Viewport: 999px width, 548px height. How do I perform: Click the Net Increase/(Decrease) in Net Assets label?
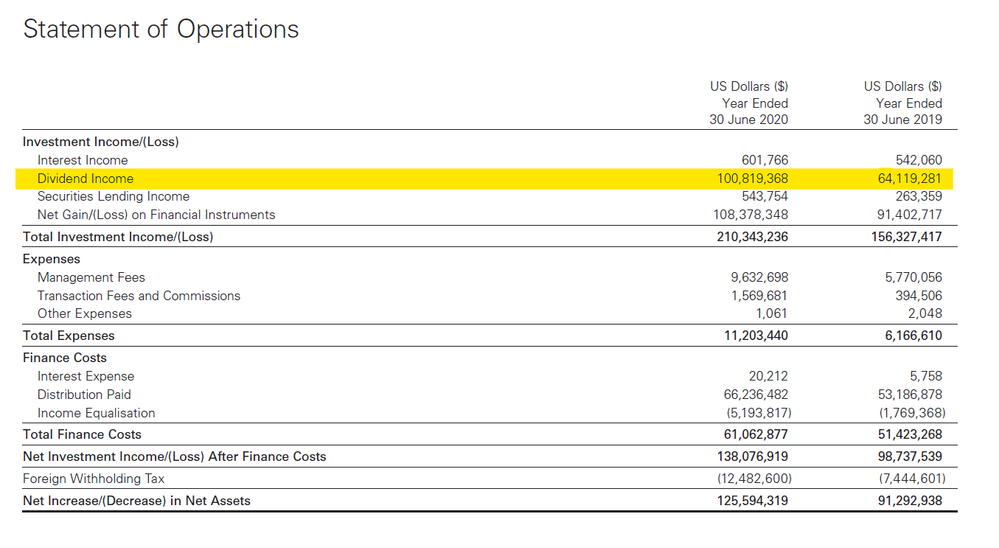[136, 500]
